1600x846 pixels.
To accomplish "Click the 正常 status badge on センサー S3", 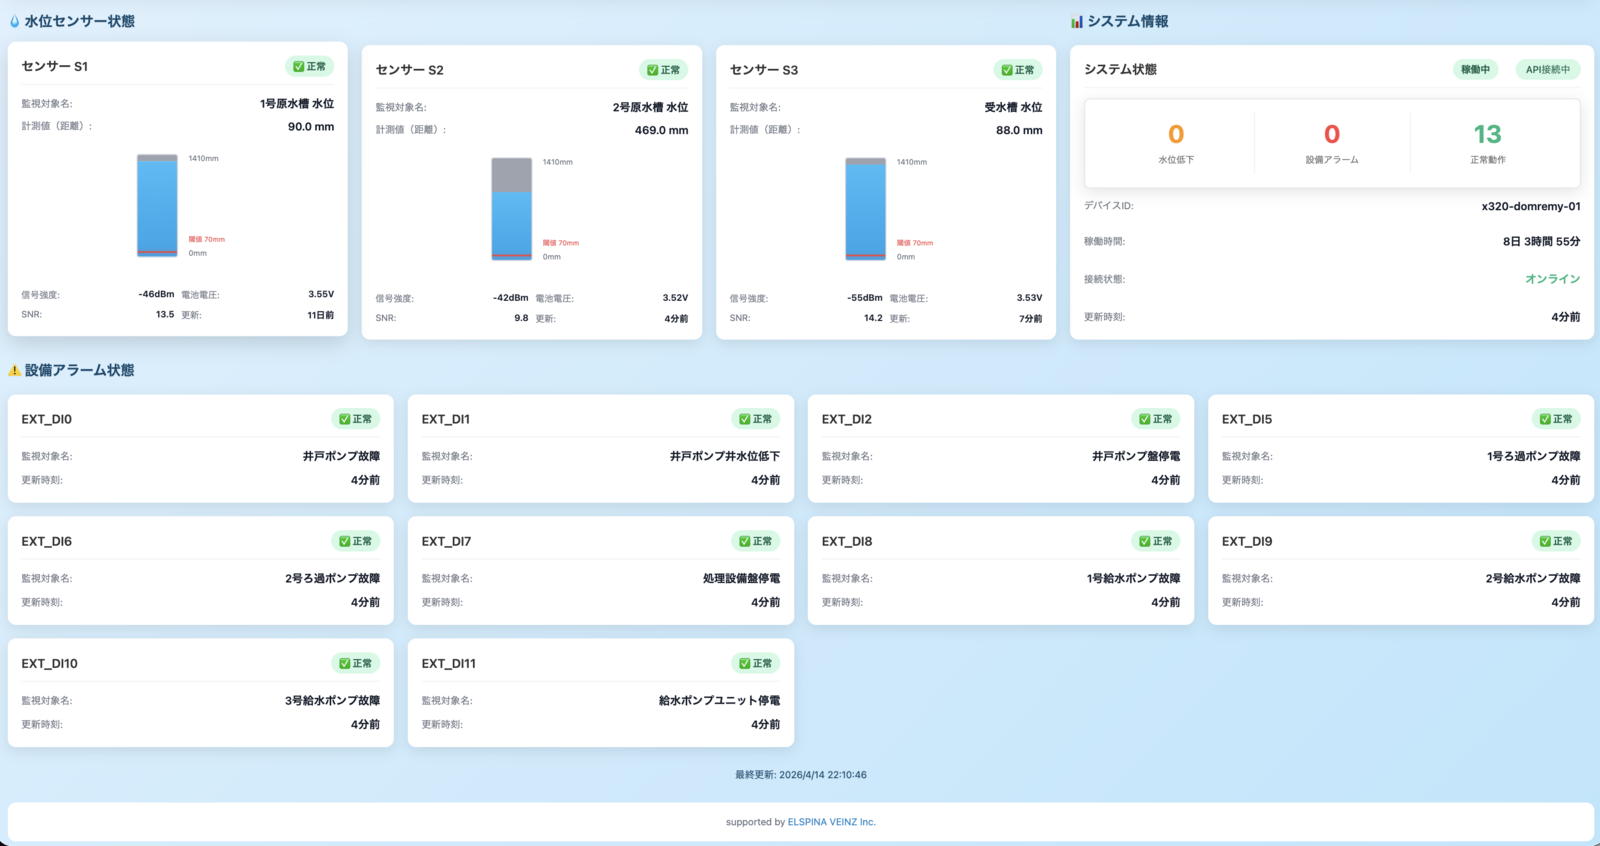I will pos(1017,70).
